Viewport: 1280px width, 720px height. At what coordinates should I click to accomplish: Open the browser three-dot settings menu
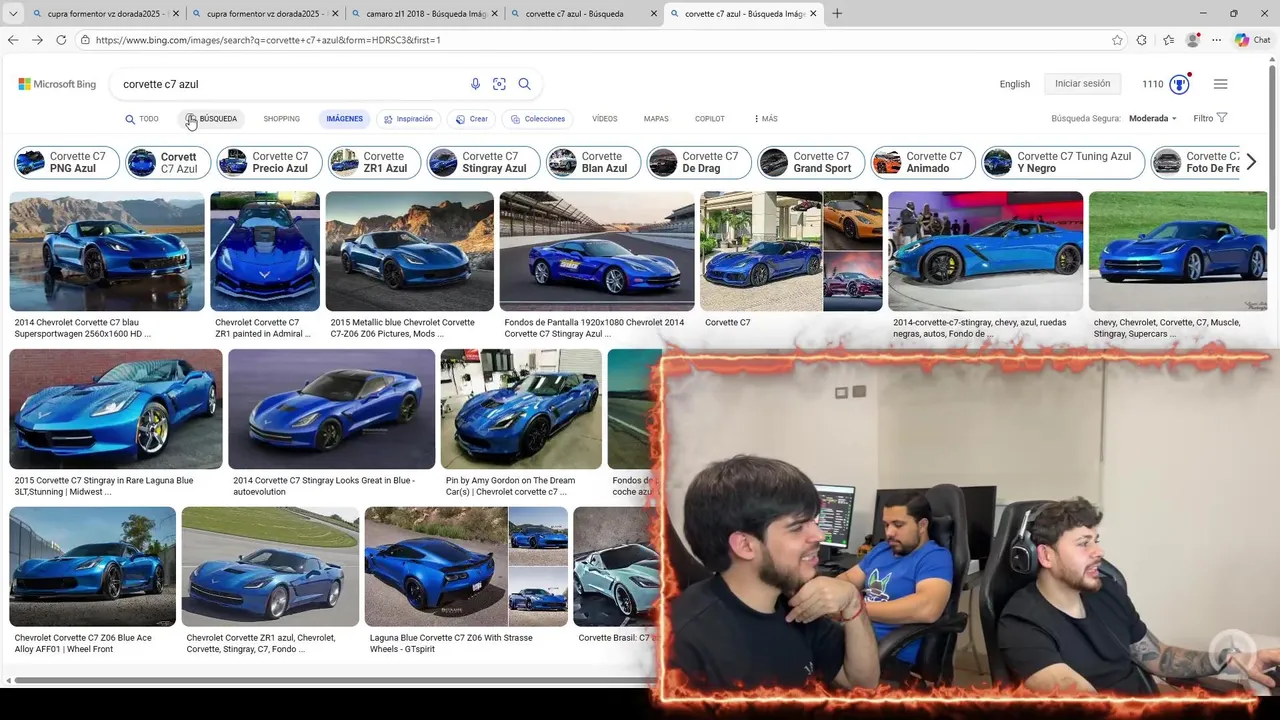pyautogui.click(x=1216, y=40)
